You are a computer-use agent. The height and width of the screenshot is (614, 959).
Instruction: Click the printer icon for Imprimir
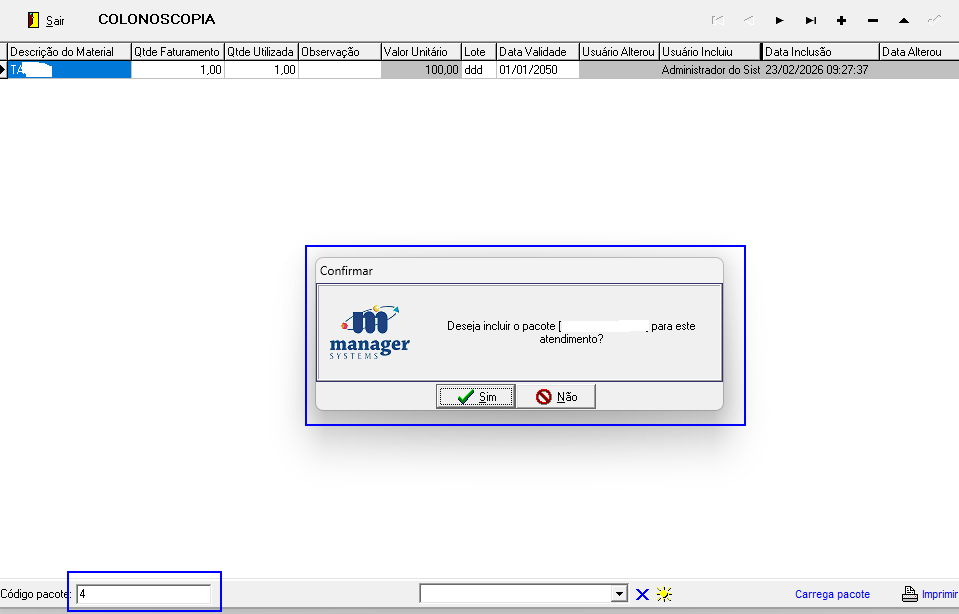(910, 594)
